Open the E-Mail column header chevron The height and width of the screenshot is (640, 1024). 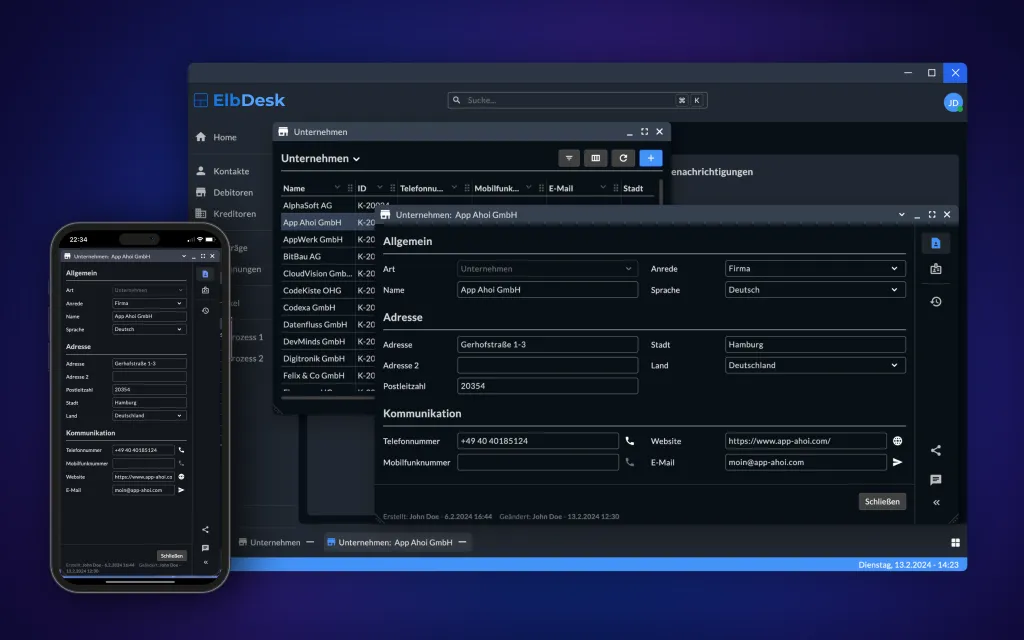click(x=603, y=187)
